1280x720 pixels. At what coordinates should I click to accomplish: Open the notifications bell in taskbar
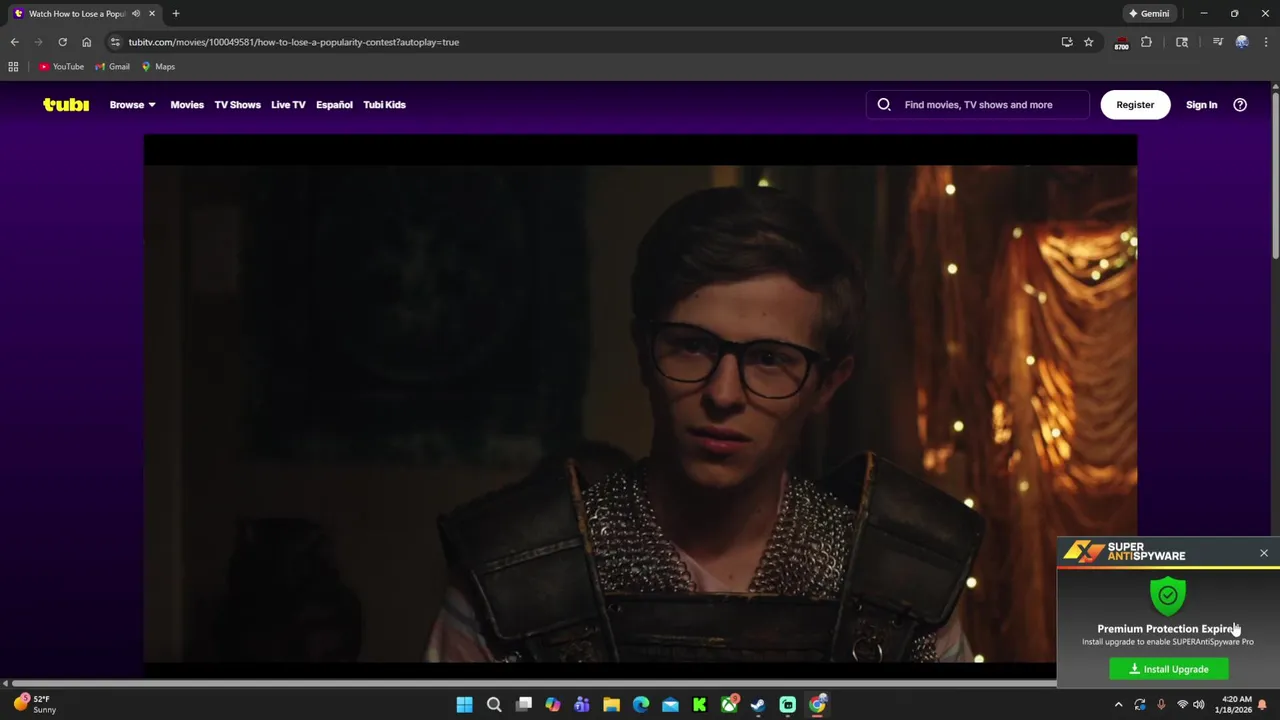1262,705
